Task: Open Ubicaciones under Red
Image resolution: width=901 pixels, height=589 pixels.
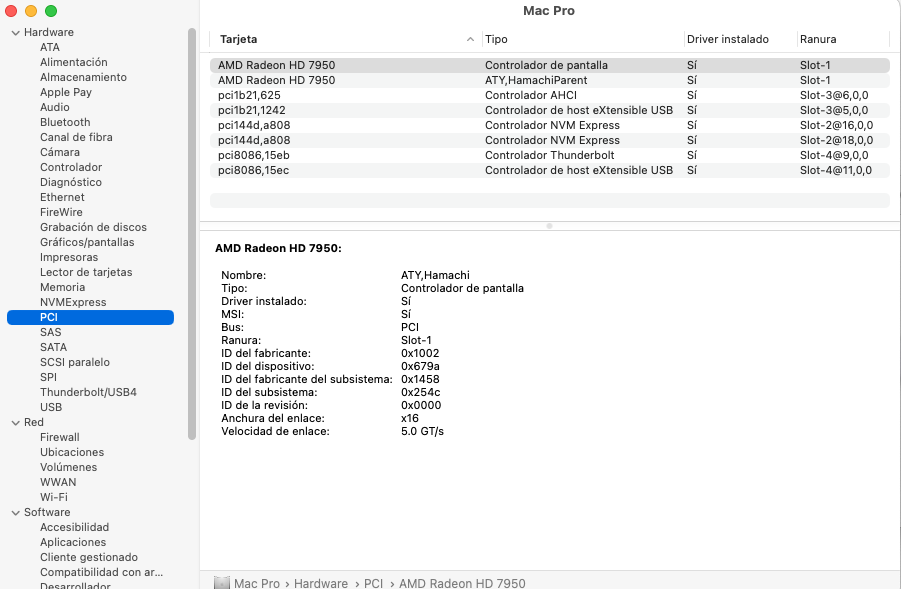Action: click(x=72, y=452)
